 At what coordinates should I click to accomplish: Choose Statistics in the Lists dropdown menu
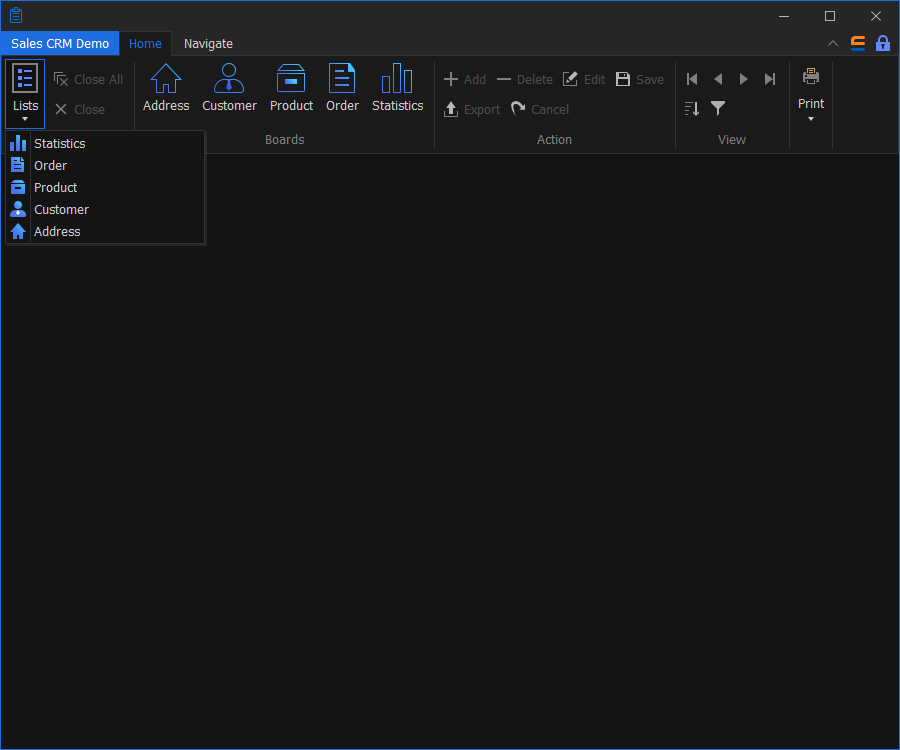[105, 143]
